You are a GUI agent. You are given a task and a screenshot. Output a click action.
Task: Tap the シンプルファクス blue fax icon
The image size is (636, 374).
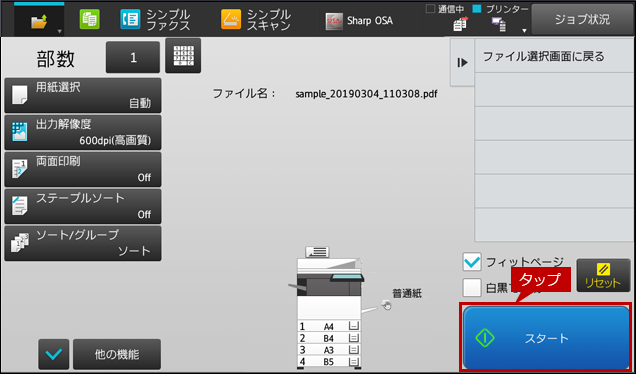[x=130, y=19]
